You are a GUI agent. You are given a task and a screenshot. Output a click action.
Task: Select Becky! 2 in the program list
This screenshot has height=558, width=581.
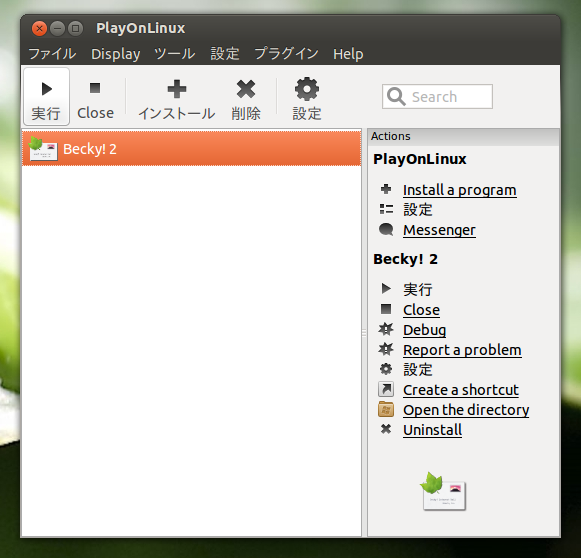click(x=192, y=149)
